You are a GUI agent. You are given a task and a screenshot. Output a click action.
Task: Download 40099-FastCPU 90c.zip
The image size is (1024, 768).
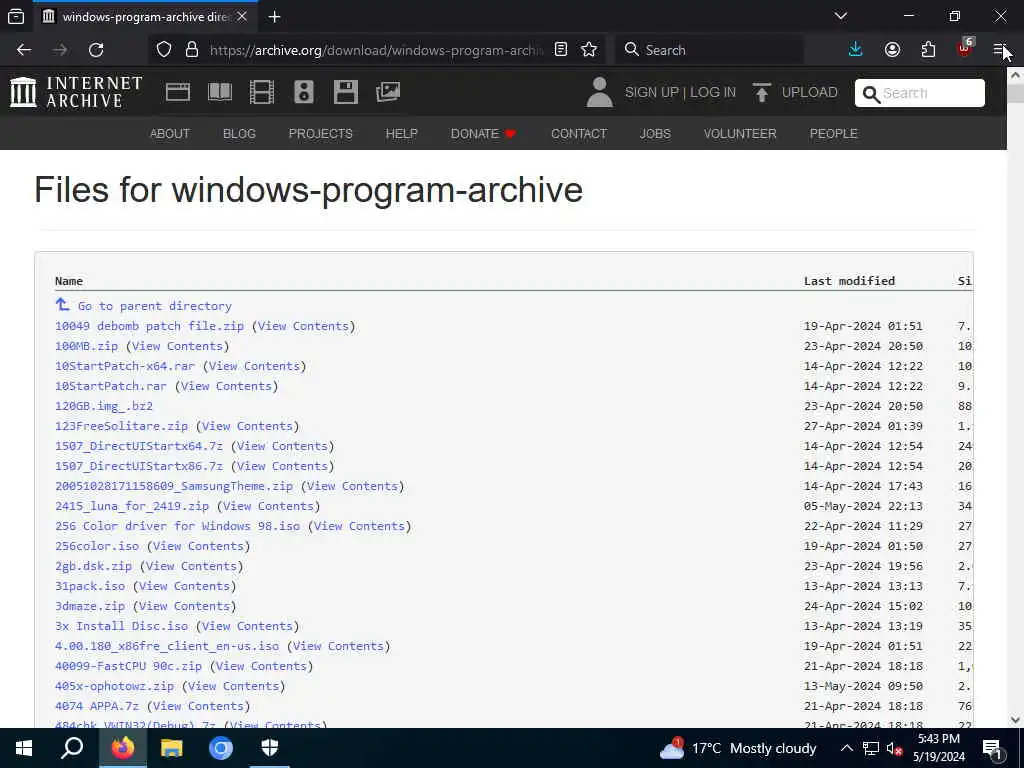point(129,666)
